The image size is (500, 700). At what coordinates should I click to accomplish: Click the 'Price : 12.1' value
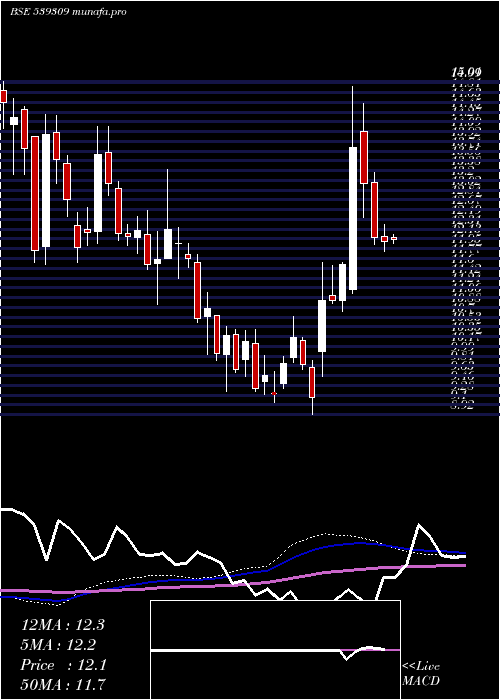[63, 665]
